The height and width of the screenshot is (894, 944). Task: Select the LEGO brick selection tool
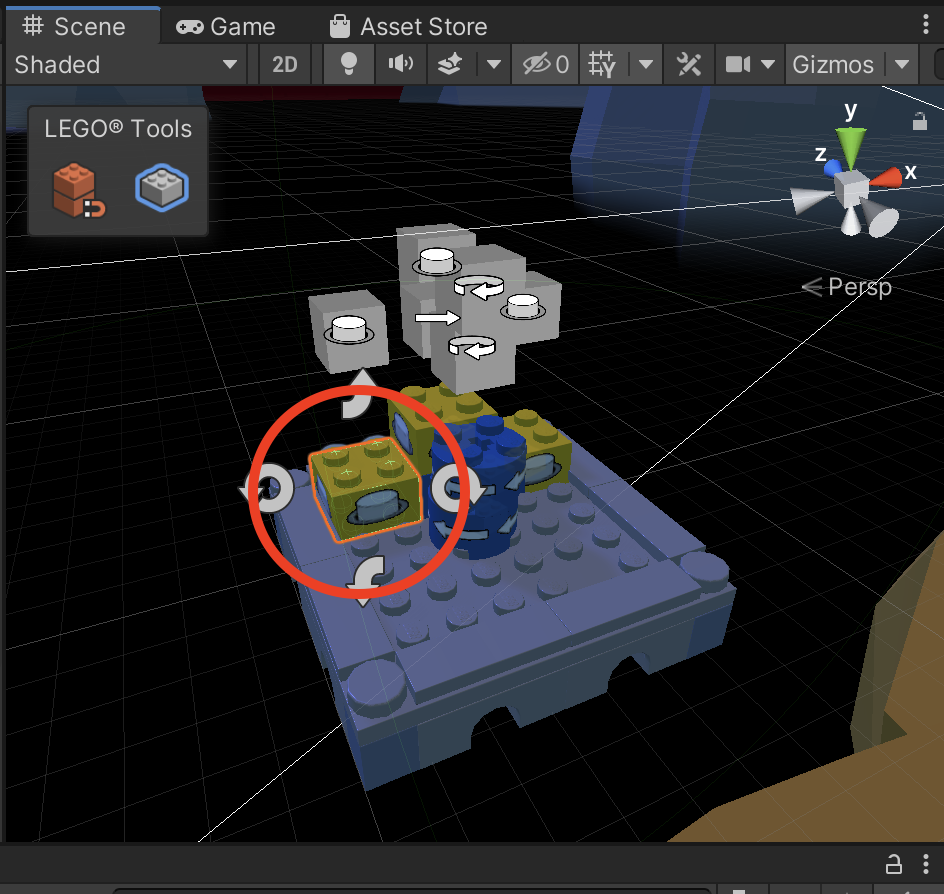click(162, 188)
